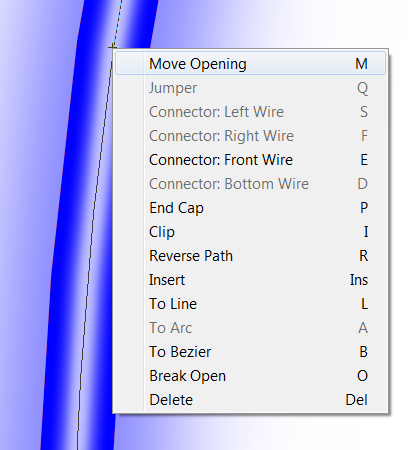Click the Del shortcut label
417x450 pixels.
coord(356,400)
